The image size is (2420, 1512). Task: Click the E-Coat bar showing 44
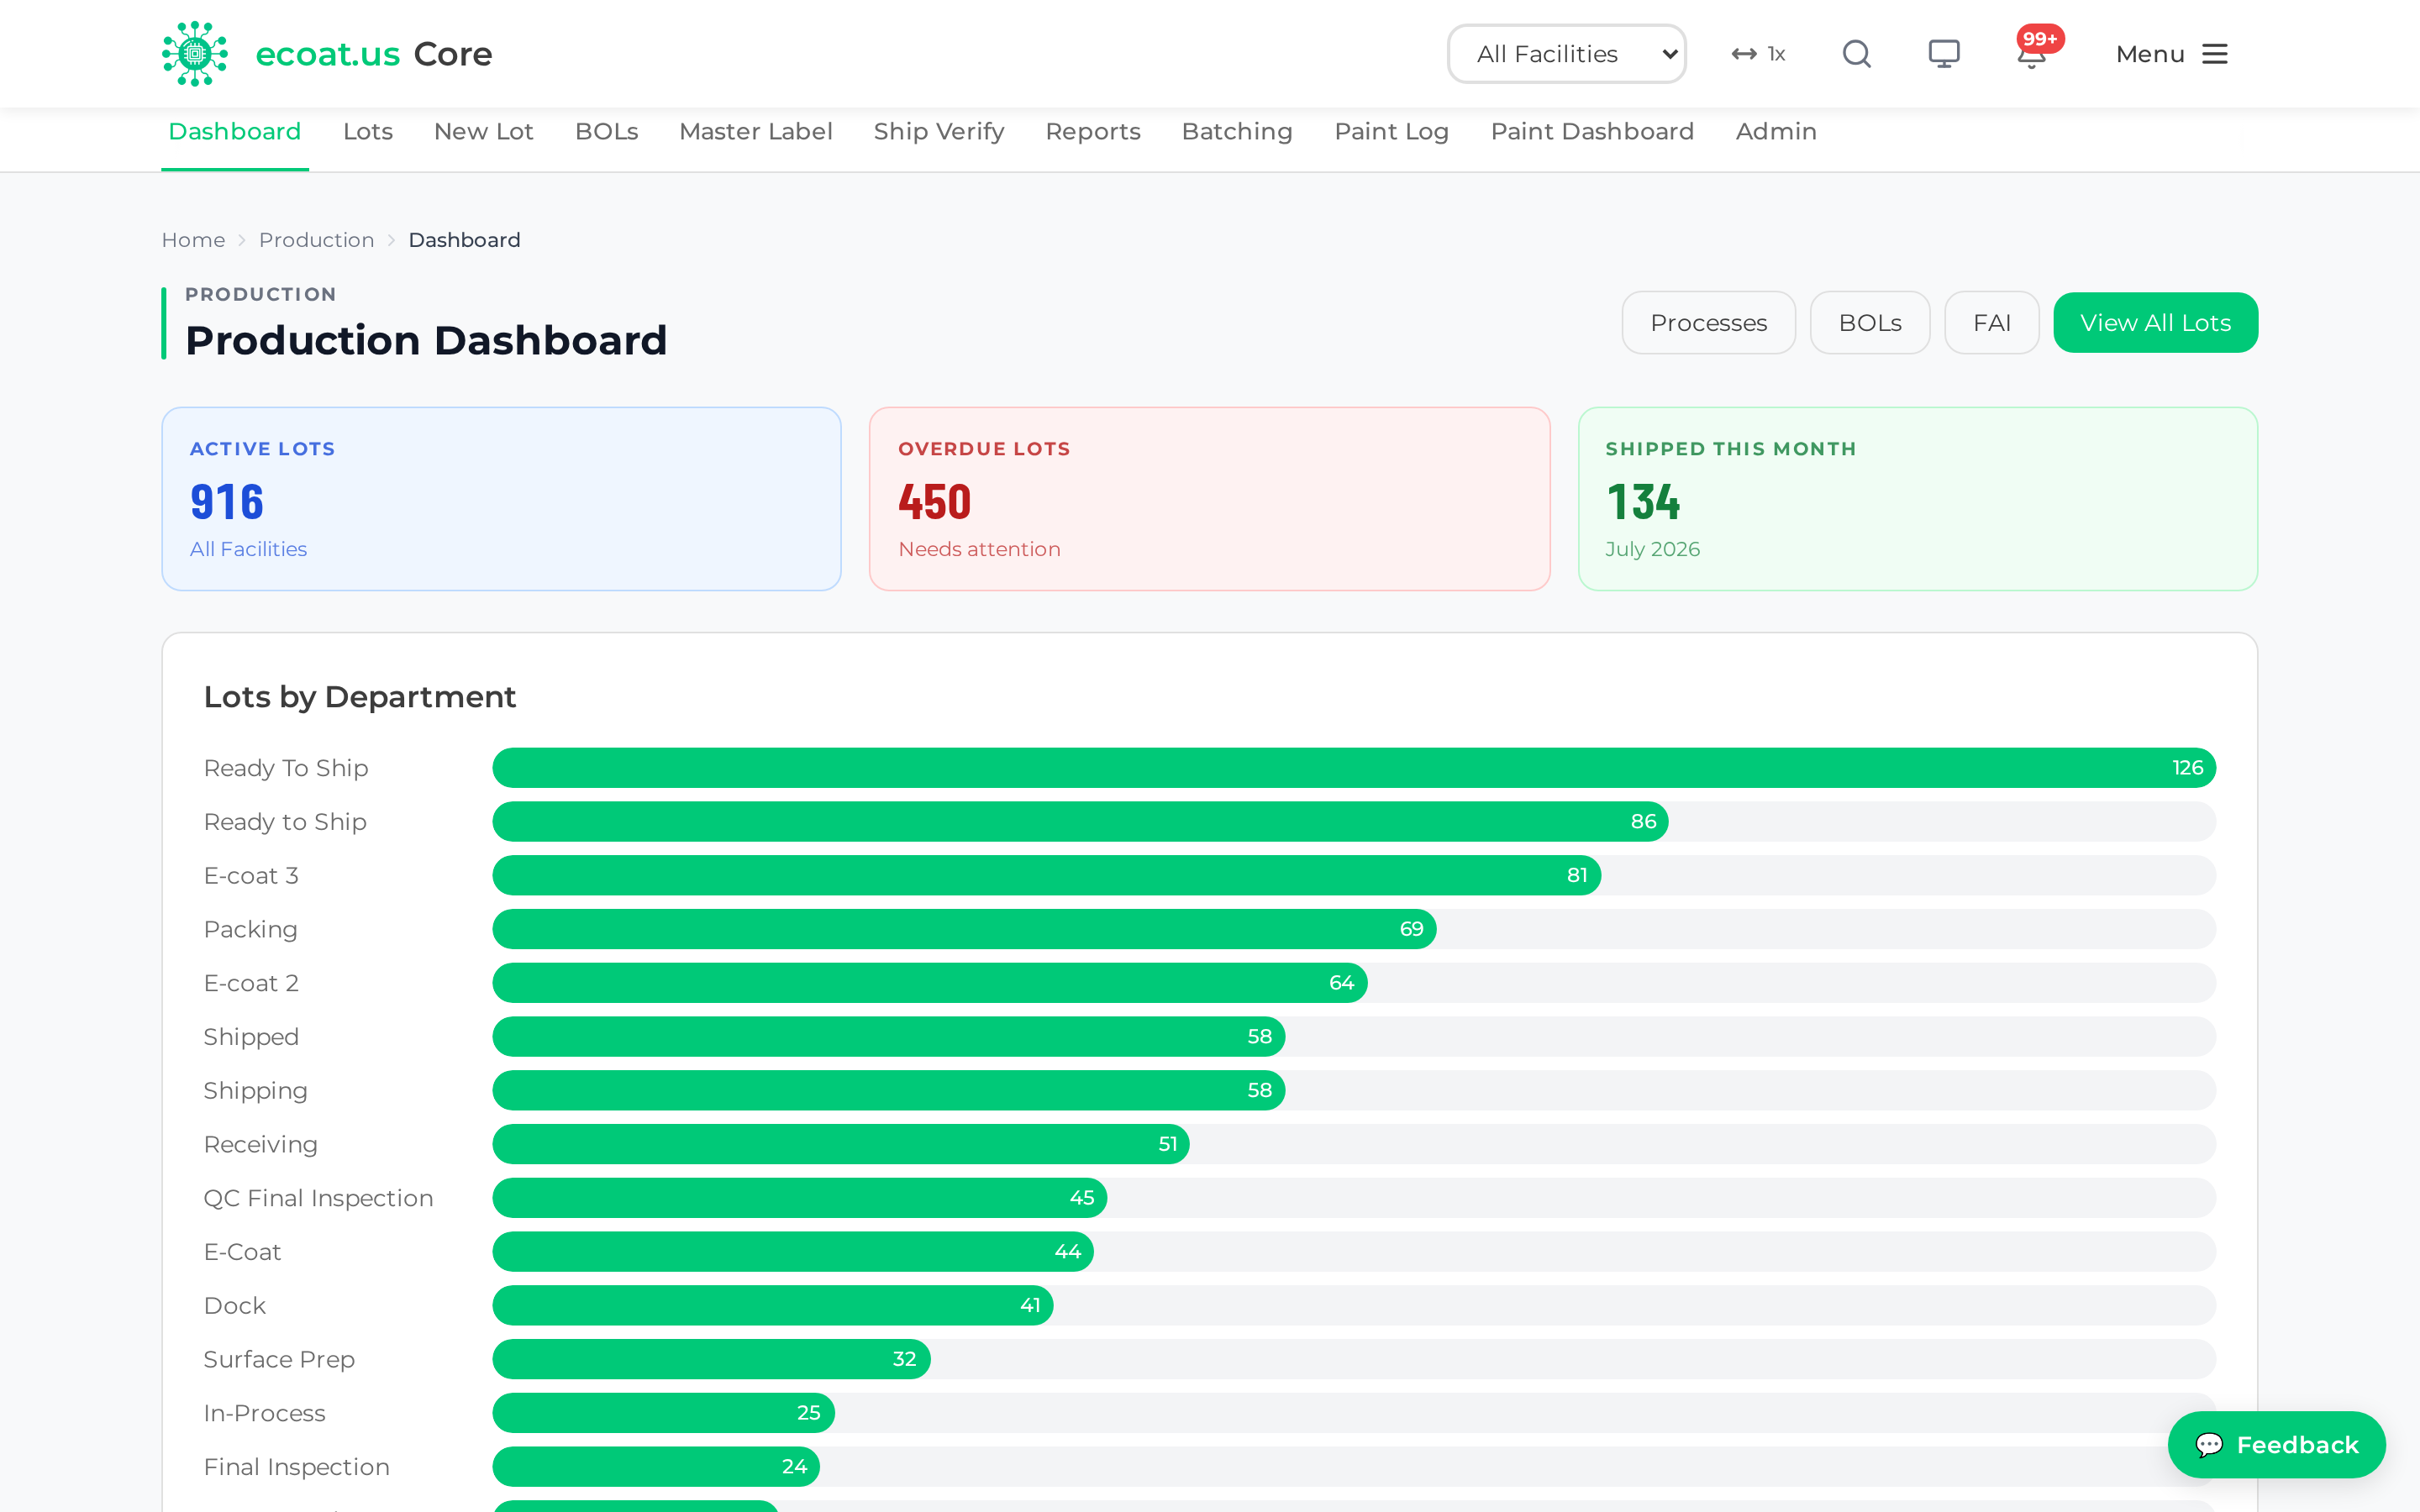pyautogui.click(x=793, y=1252)
